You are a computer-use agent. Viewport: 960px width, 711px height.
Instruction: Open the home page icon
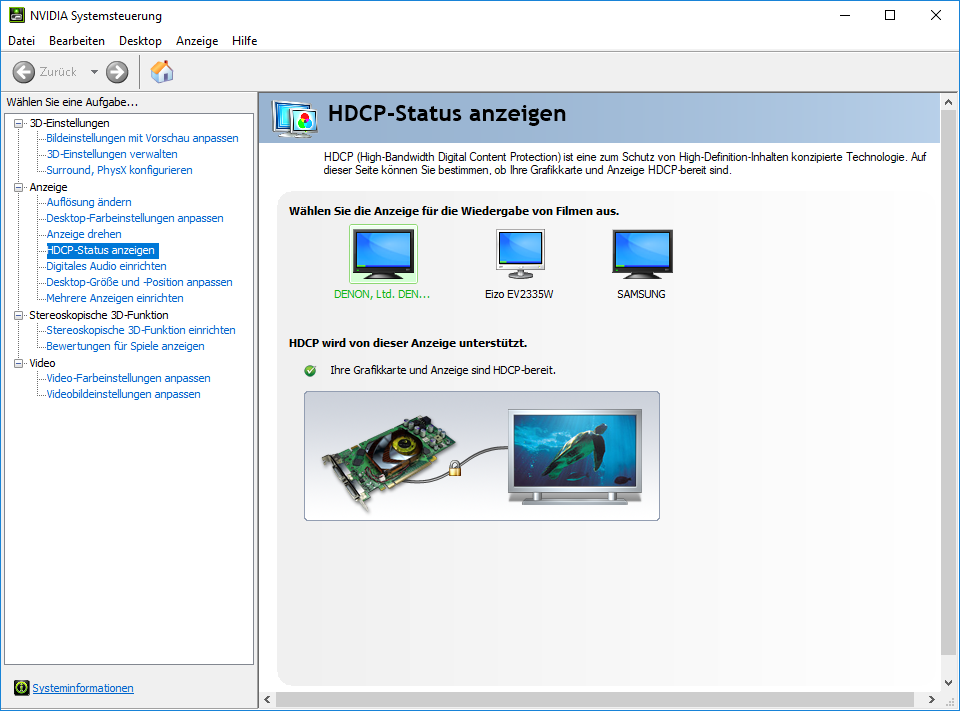pyautogui.click(x=162, y=72)
